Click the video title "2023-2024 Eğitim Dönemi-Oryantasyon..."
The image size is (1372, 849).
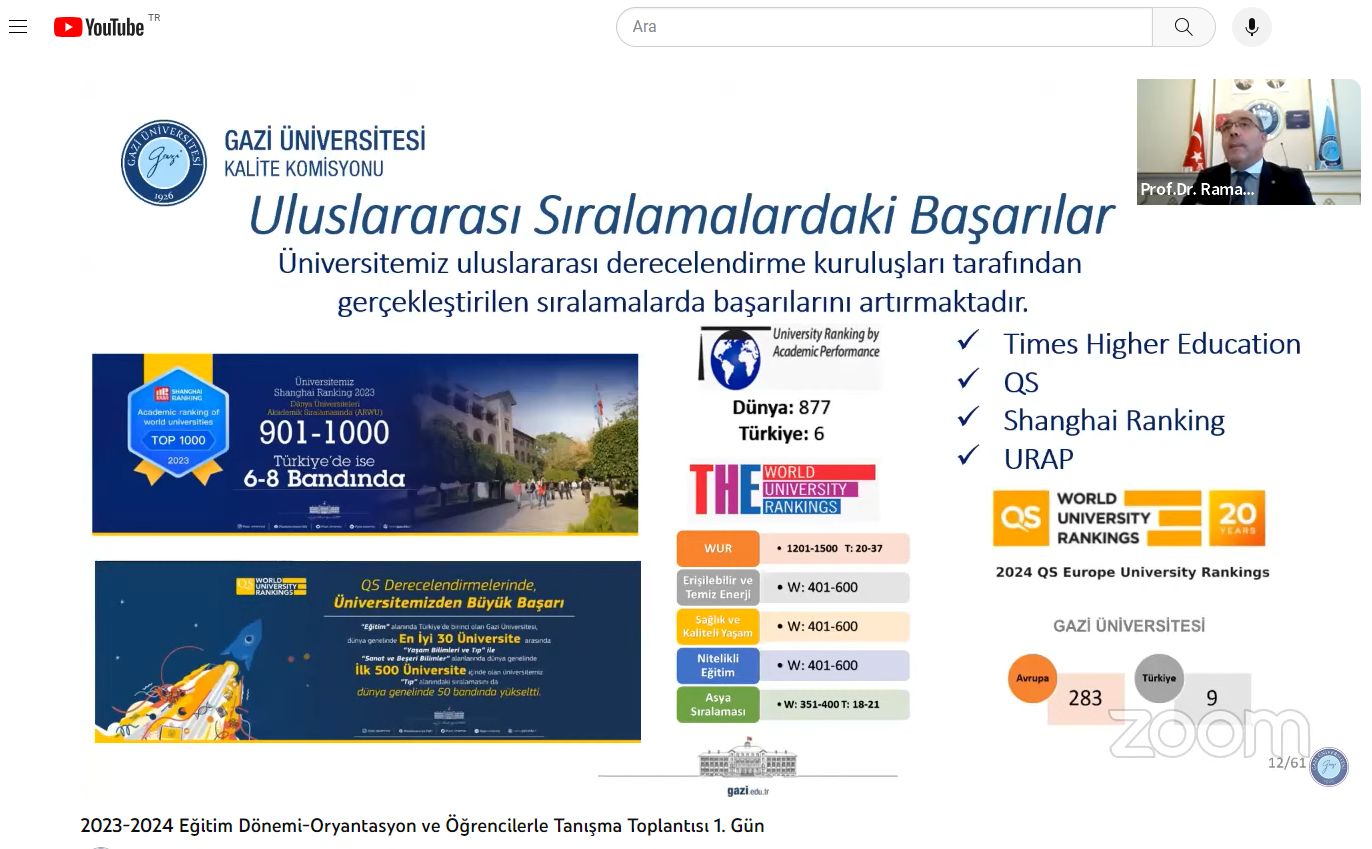coord(422,826)
